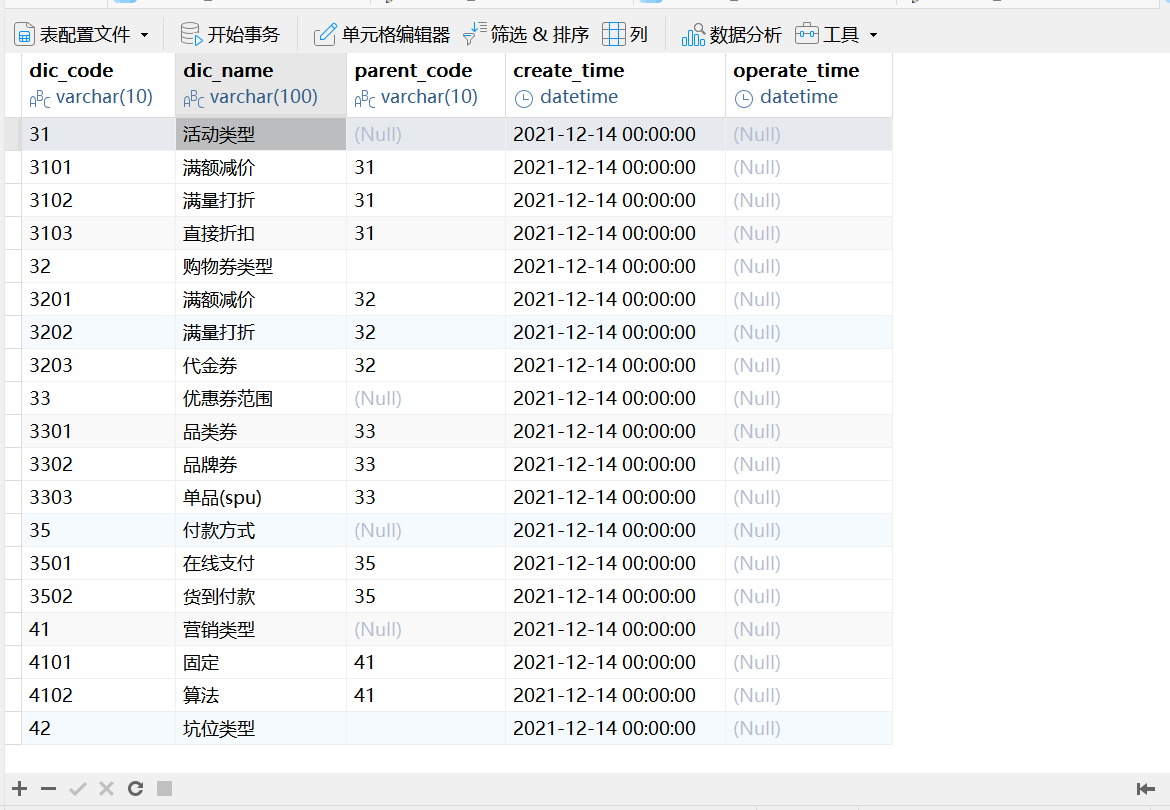The width and height of the screenshot is (1170, 810).
Task: Click the refresh icon in bottom bar
Action: coord(136,788)
